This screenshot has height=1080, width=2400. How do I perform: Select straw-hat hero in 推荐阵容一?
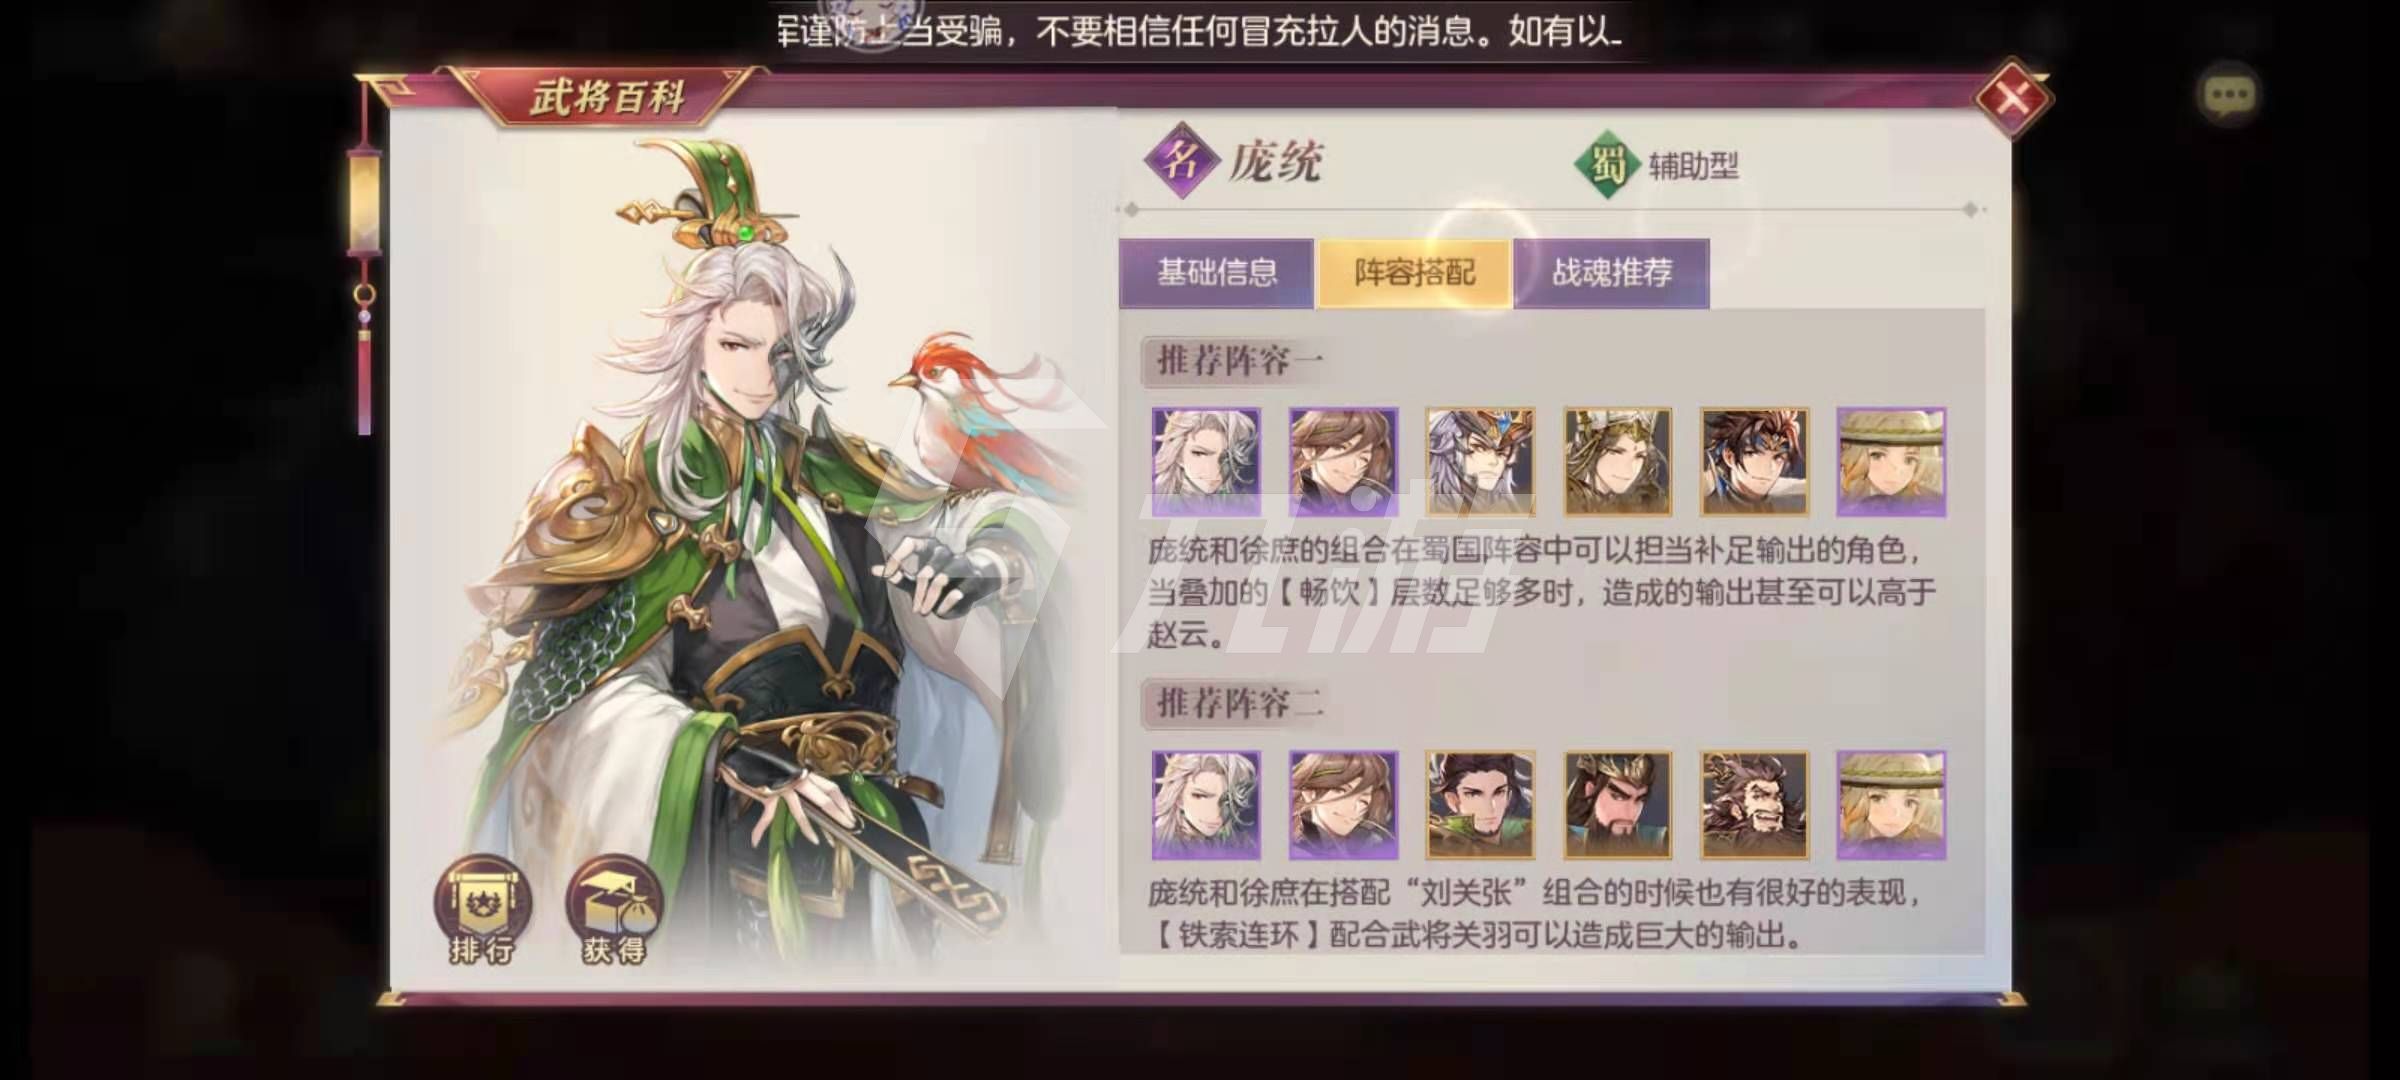point(1891,461)
